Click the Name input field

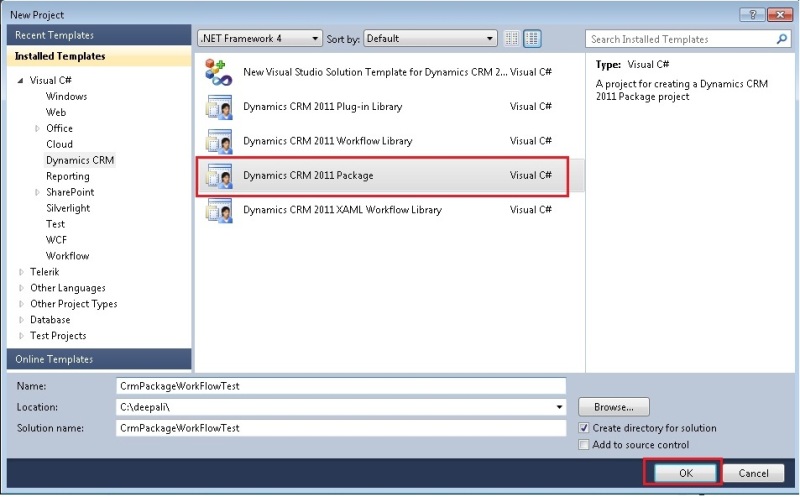tap(341, 386)
